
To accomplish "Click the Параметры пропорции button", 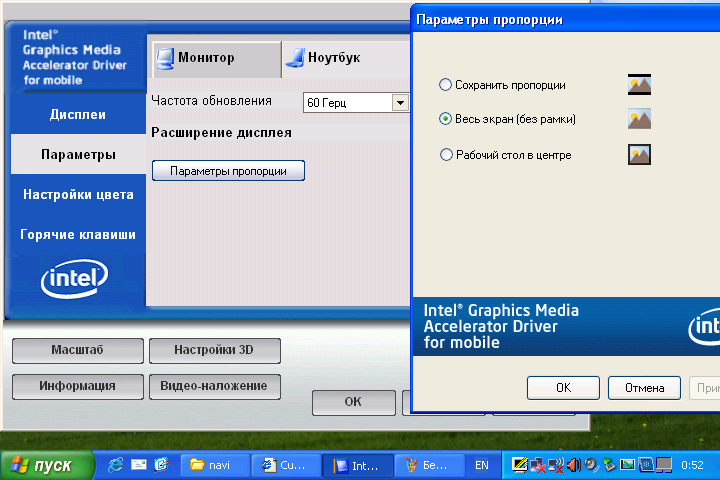I will click(x=228, y=171).
